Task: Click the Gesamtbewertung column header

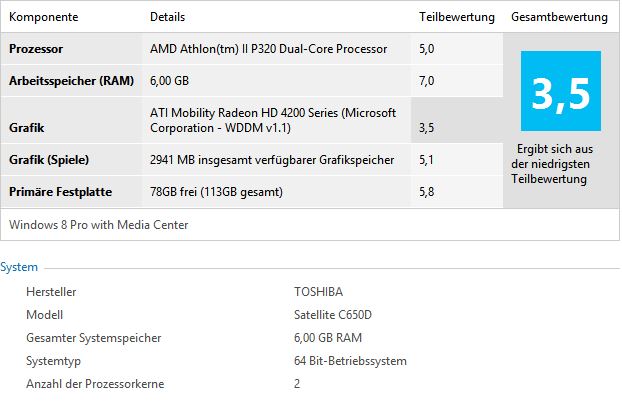Action: (559, 17)
